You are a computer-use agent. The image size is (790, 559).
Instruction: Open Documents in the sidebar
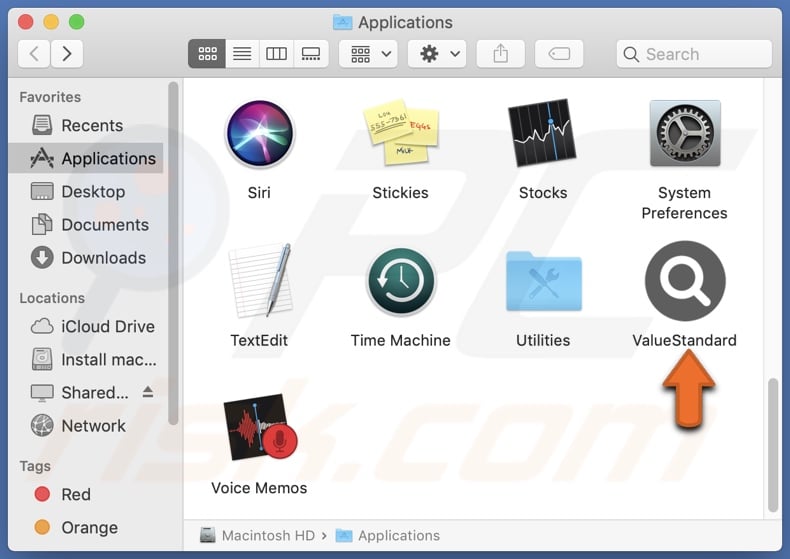coord(86,225)
